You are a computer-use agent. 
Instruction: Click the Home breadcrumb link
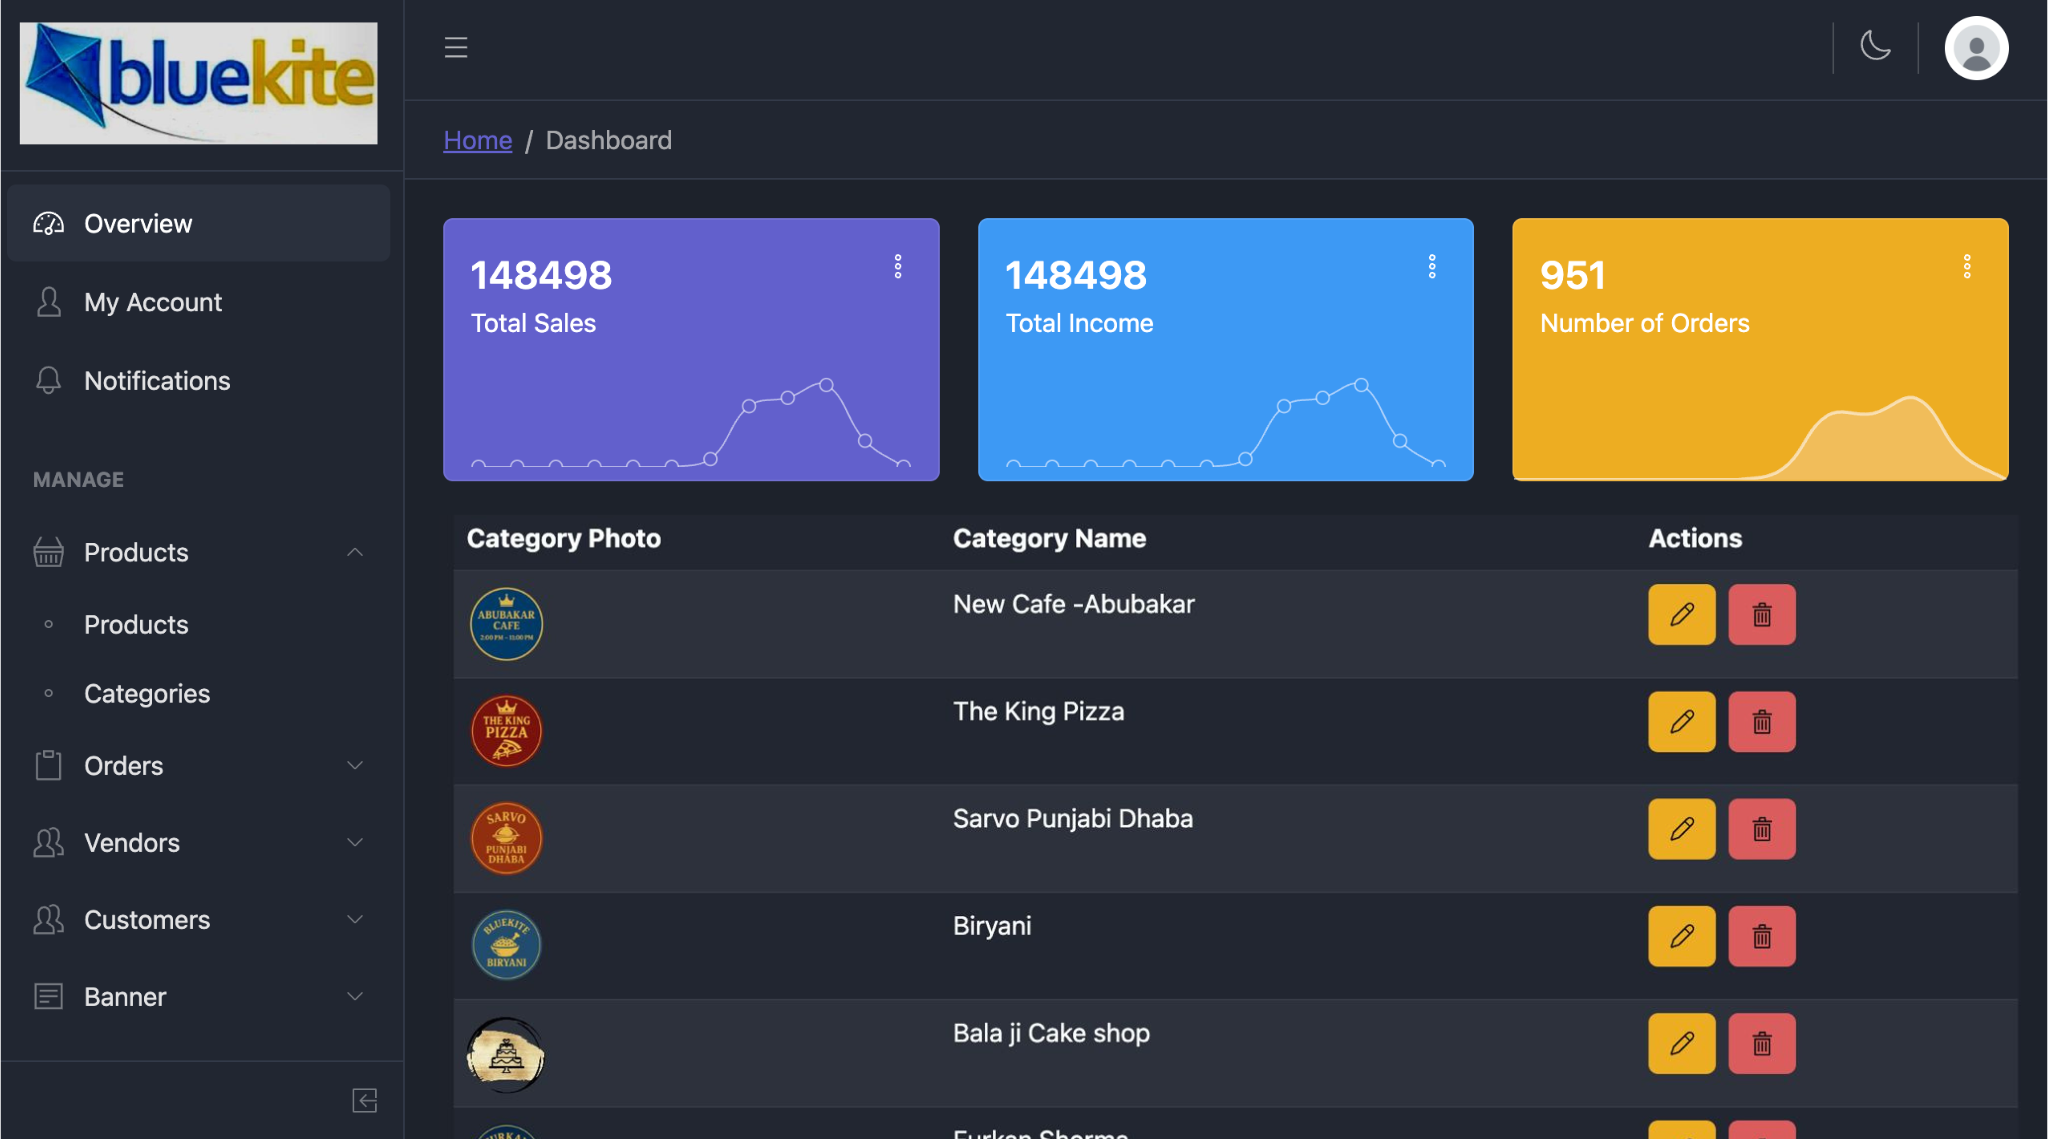click(x=477, y=140)
